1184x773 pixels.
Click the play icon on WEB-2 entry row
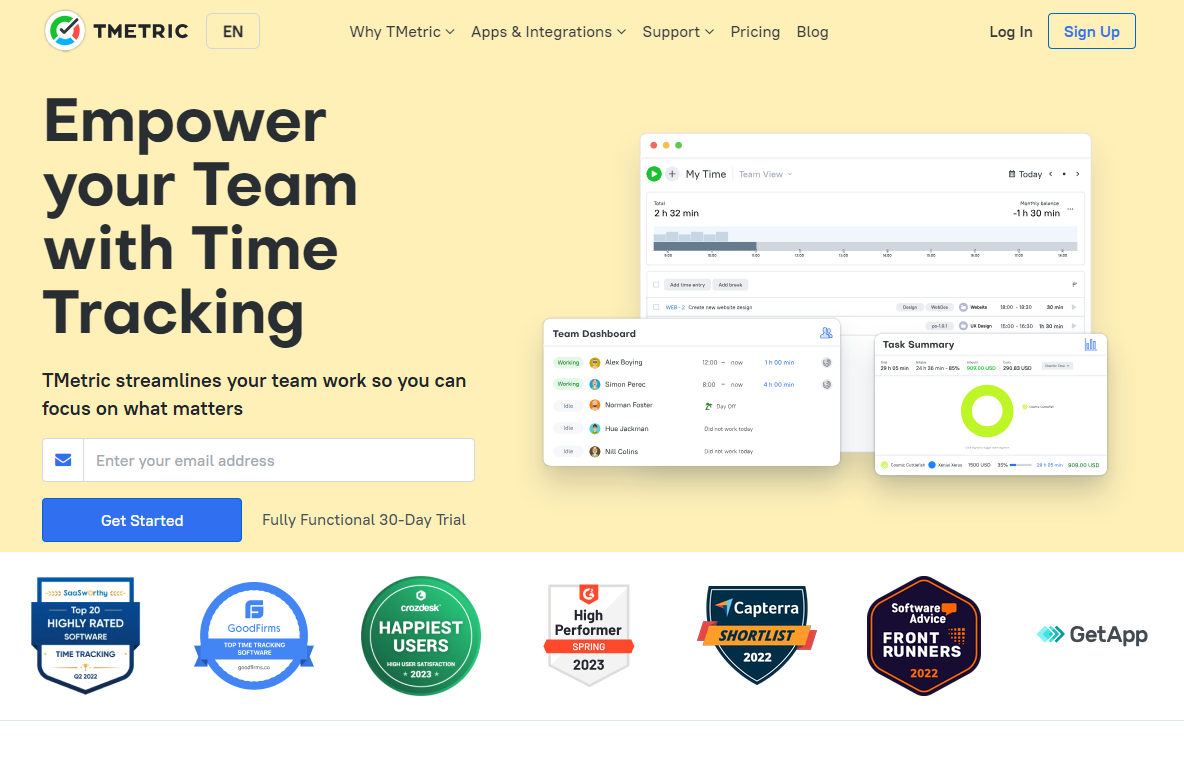1074,307
